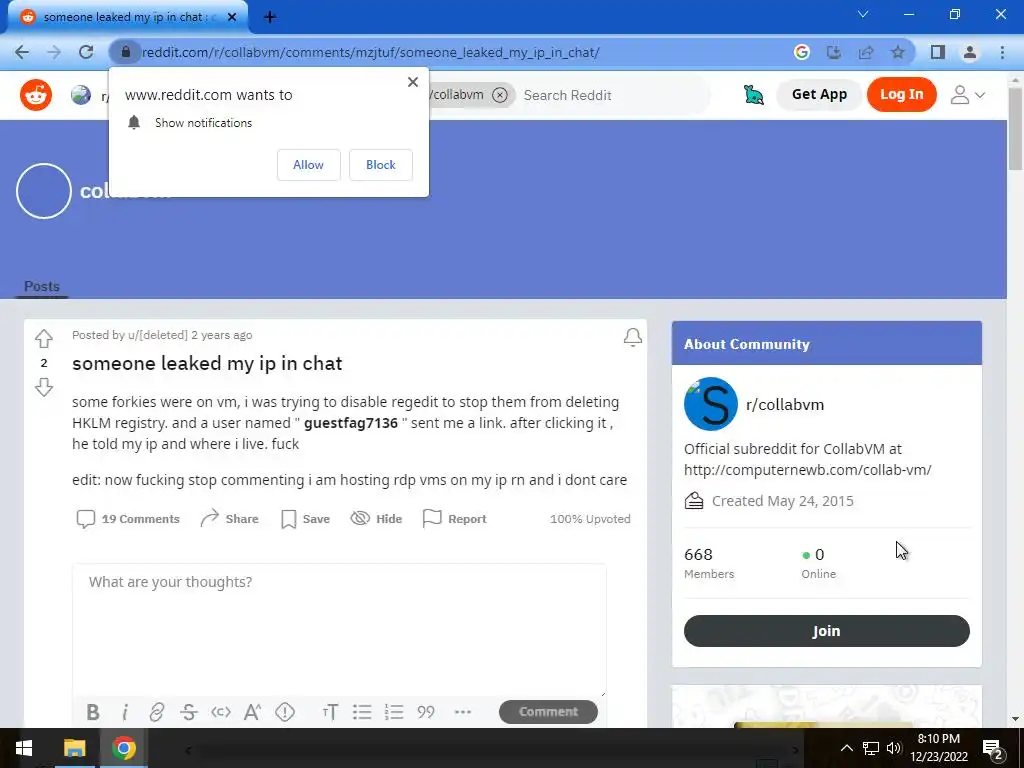Image resolution: width=1024 pixels, height=768 pixels.
Task: Click bold username guestfag7136 in post
Action: (351, 423)
